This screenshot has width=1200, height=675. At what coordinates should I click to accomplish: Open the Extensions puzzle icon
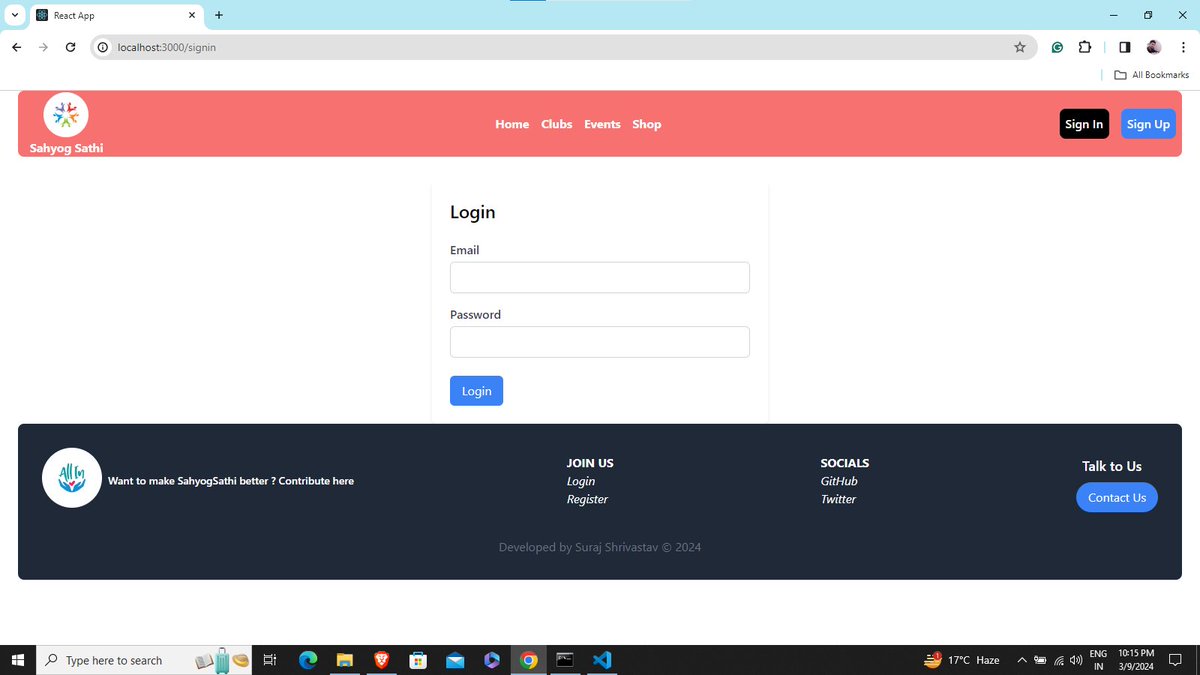click(1085, 47)
